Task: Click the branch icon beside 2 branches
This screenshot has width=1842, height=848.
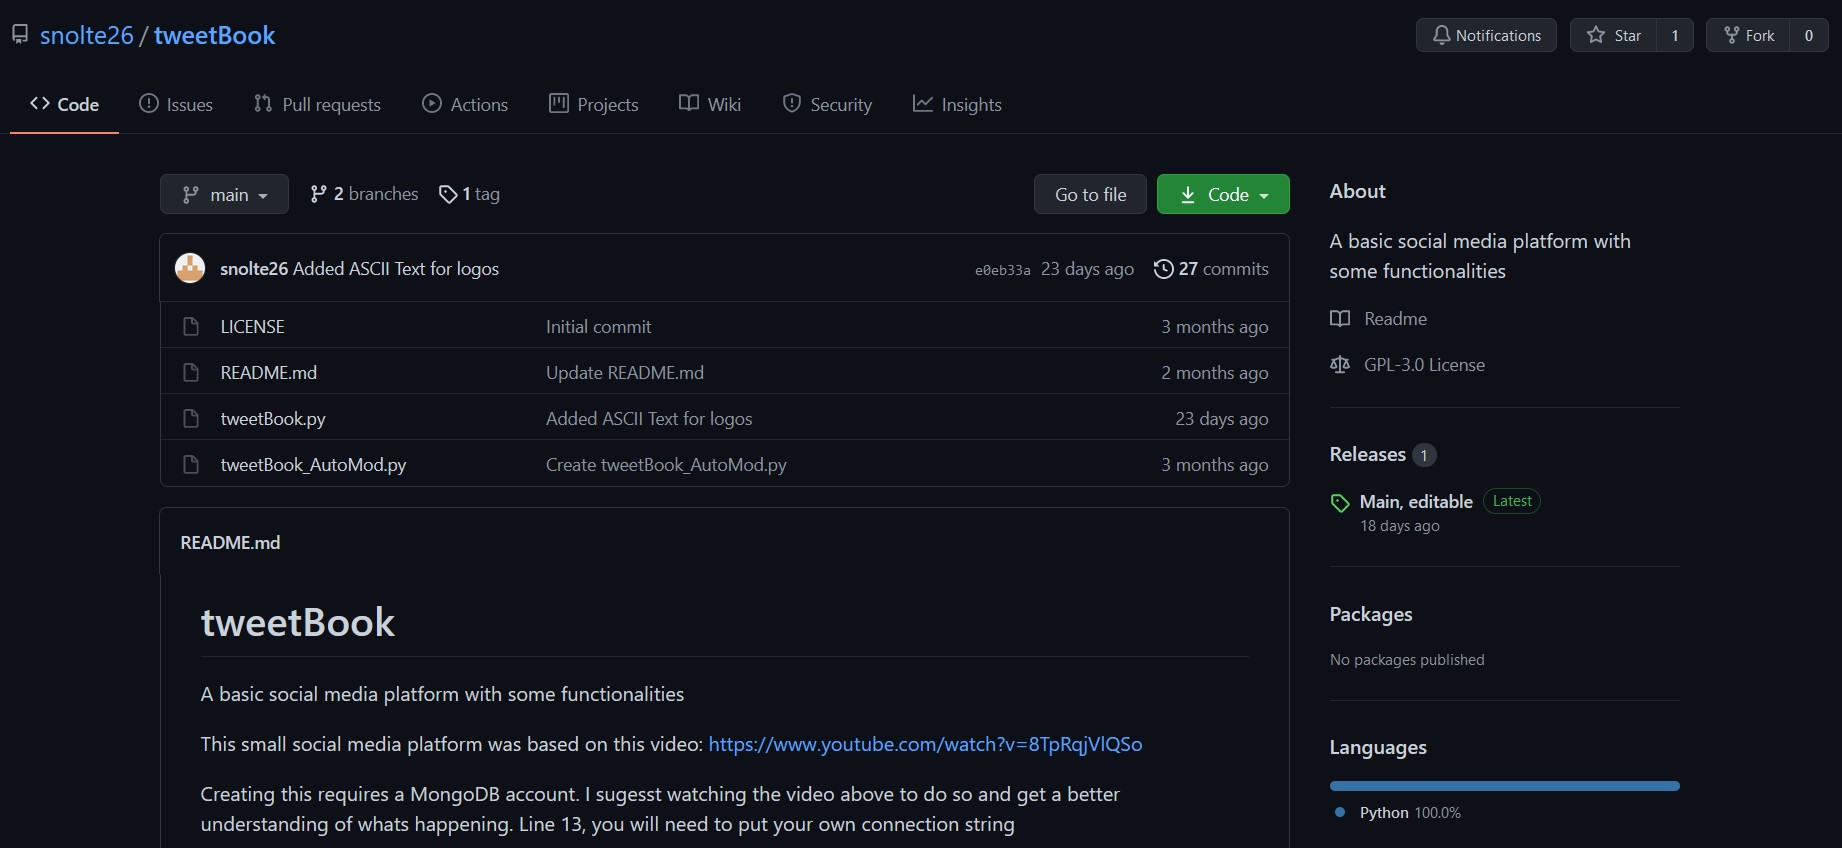Action: (318, 194)
